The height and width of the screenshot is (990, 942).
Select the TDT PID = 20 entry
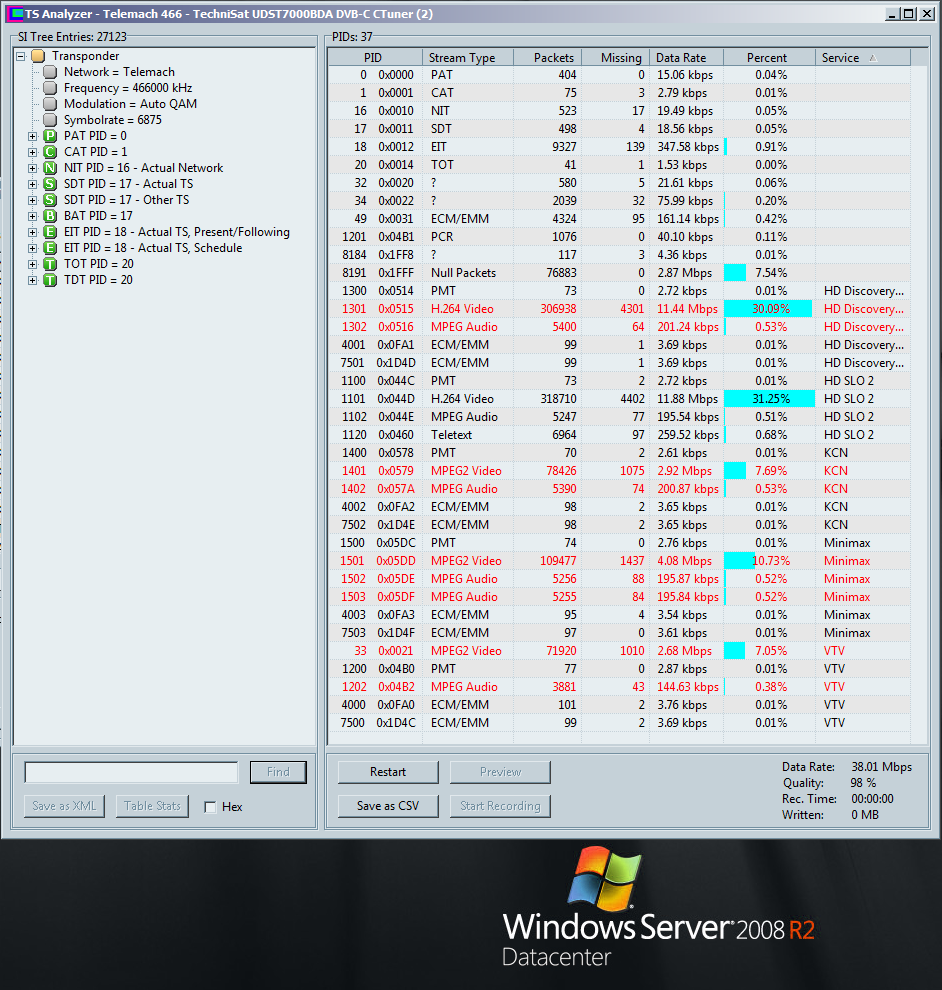tap(98, 280)
